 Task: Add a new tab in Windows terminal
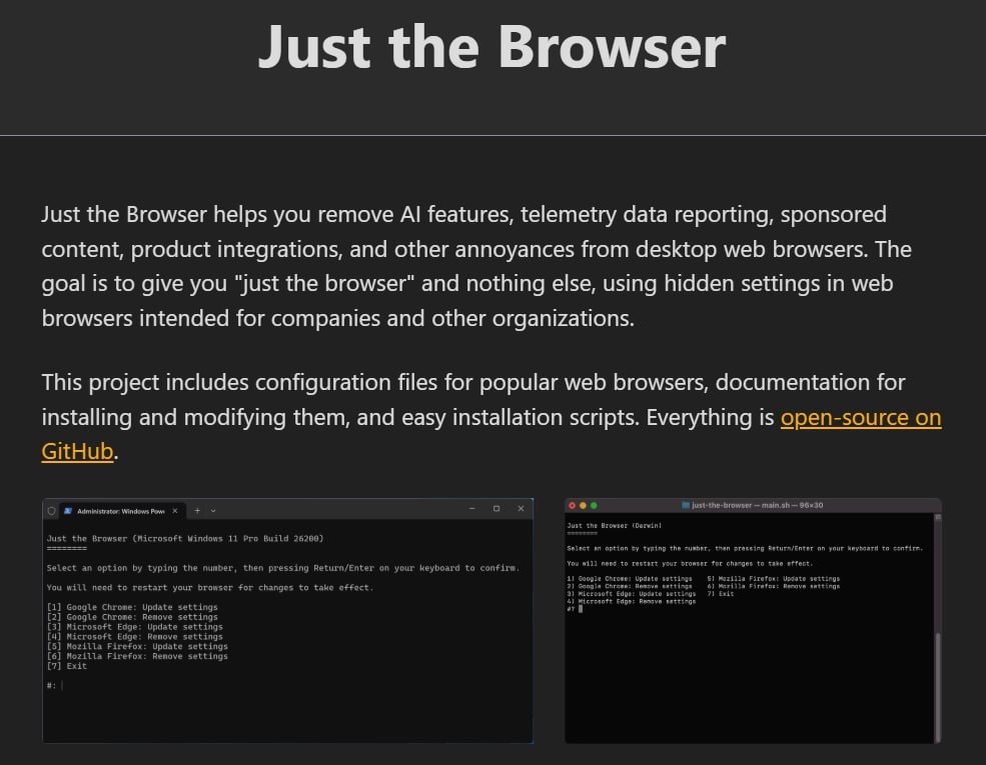(x=197, y=510)
